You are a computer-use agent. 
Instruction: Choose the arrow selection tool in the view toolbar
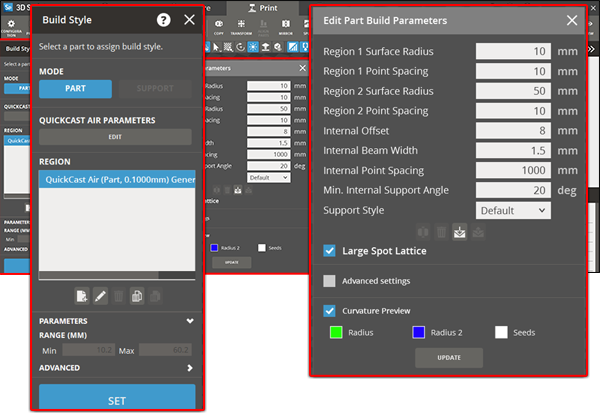click(x=216, y=47)
